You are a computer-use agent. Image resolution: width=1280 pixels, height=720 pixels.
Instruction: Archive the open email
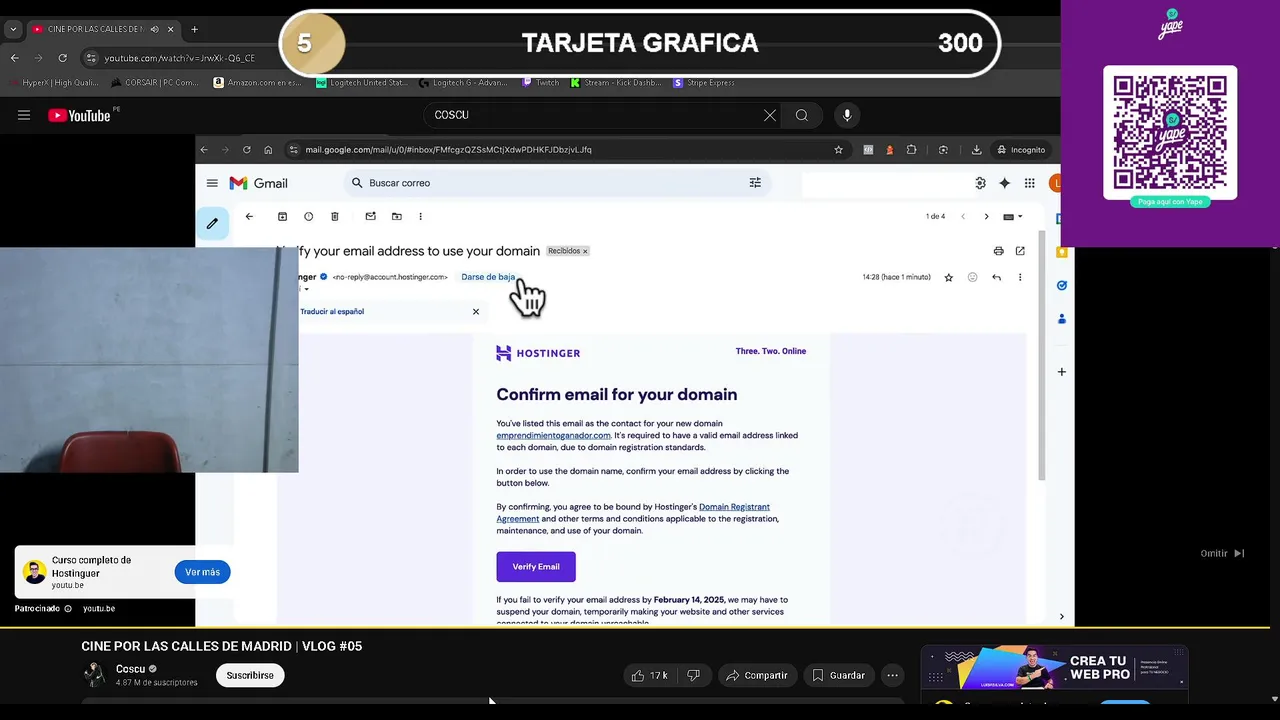[x=282, y=216]
